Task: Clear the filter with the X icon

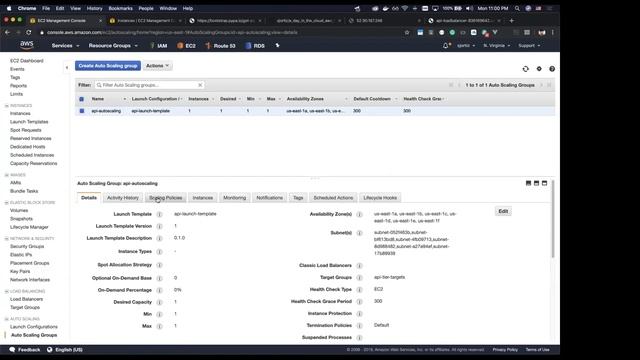Action: point(200,85)
